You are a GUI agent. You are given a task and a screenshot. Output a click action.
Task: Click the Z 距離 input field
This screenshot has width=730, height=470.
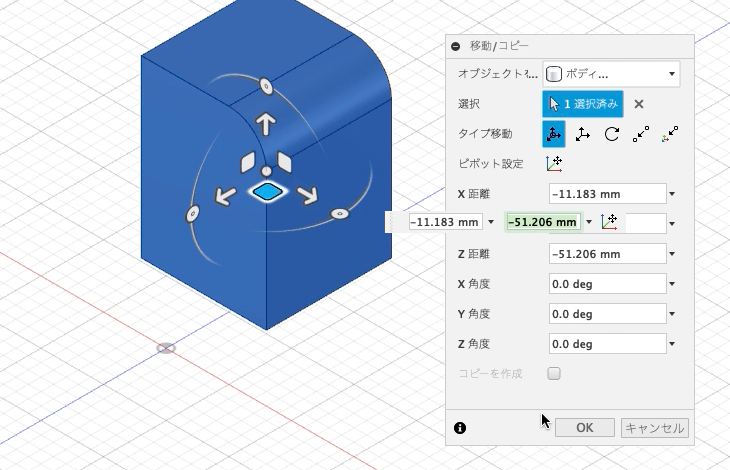(x=608, y=254)
